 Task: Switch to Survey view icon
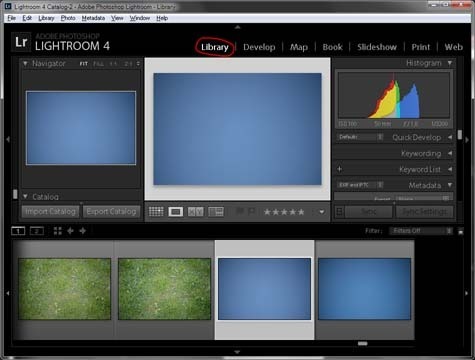click(x=216, y=212)
